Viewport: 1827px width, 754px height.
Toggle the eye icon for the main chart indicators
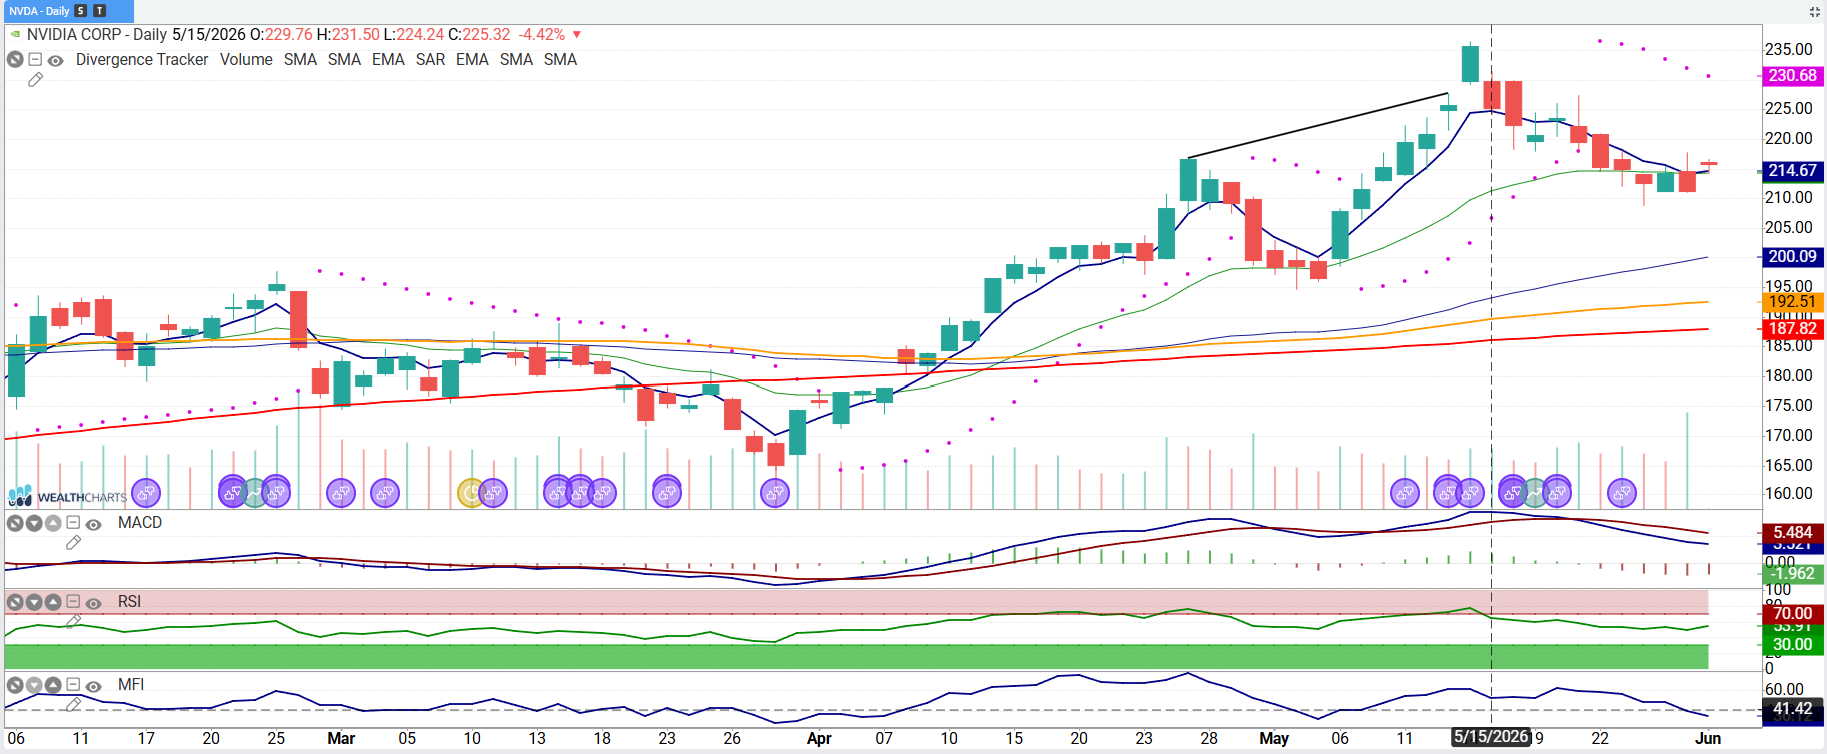tap(55, 60)
